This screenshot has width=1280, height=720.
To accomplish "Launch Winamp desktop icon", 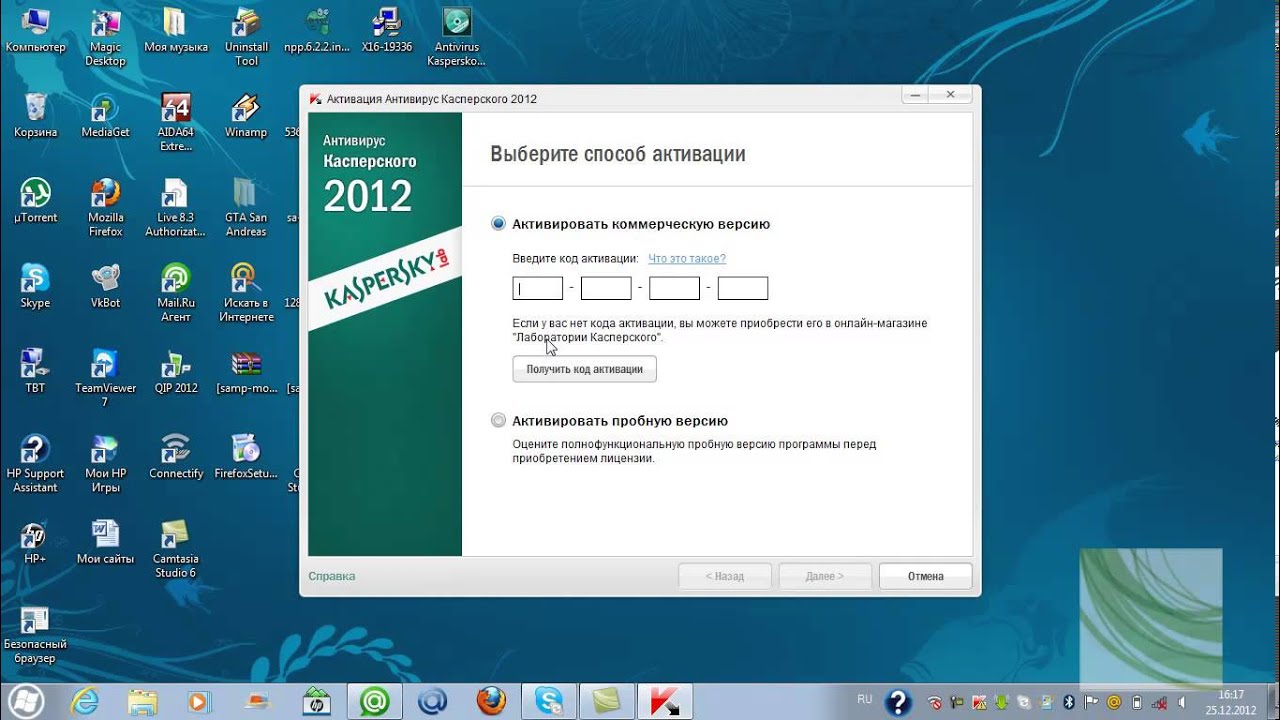I will click(x=246, y=115).
